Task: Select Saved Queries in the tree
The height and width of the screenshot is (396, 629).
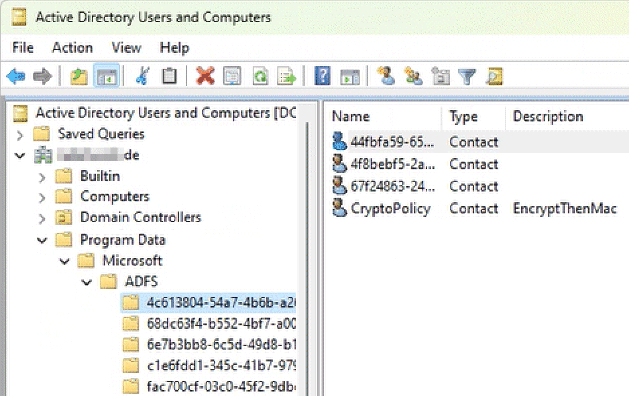Action: coord(101,134)
